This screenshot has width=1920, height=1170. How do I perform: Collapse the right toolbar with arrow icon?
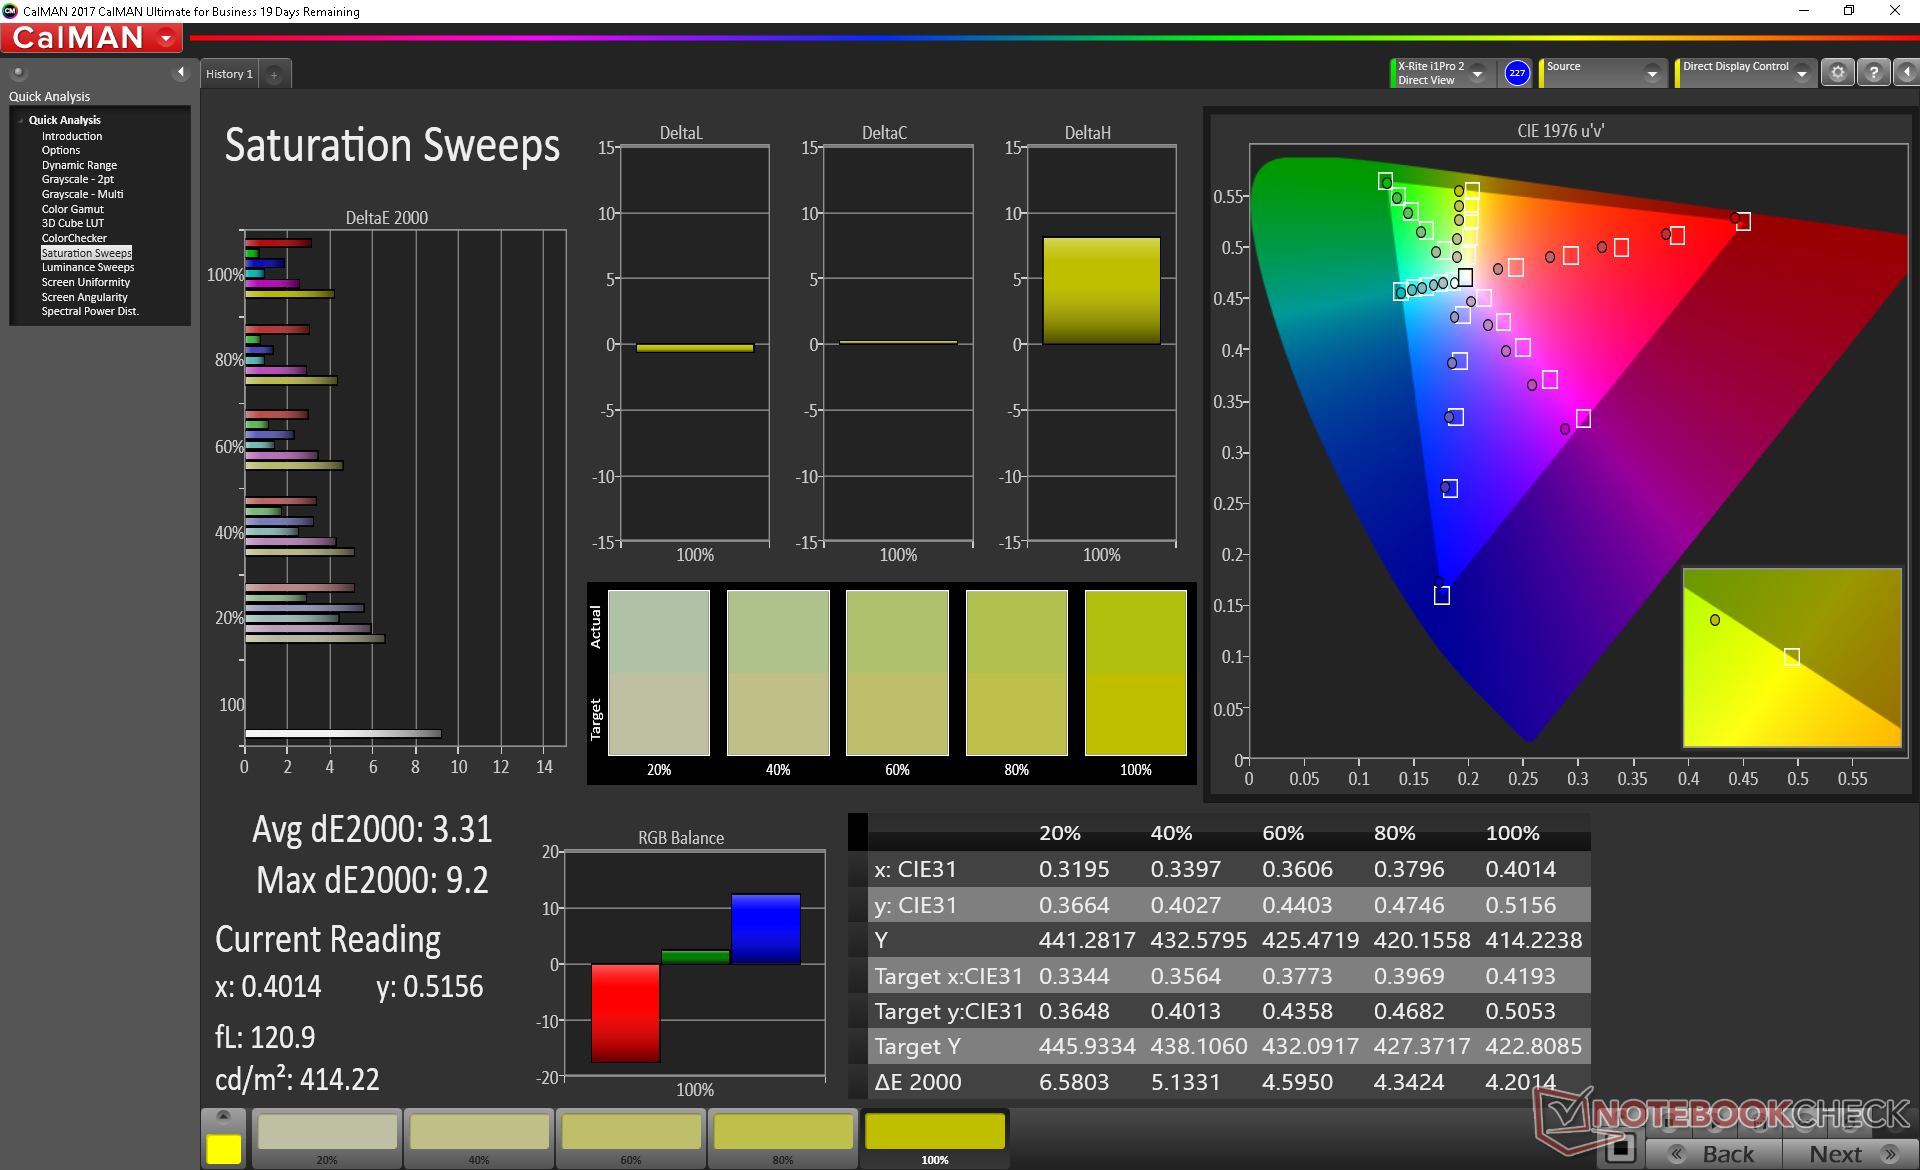(1906, 73)
